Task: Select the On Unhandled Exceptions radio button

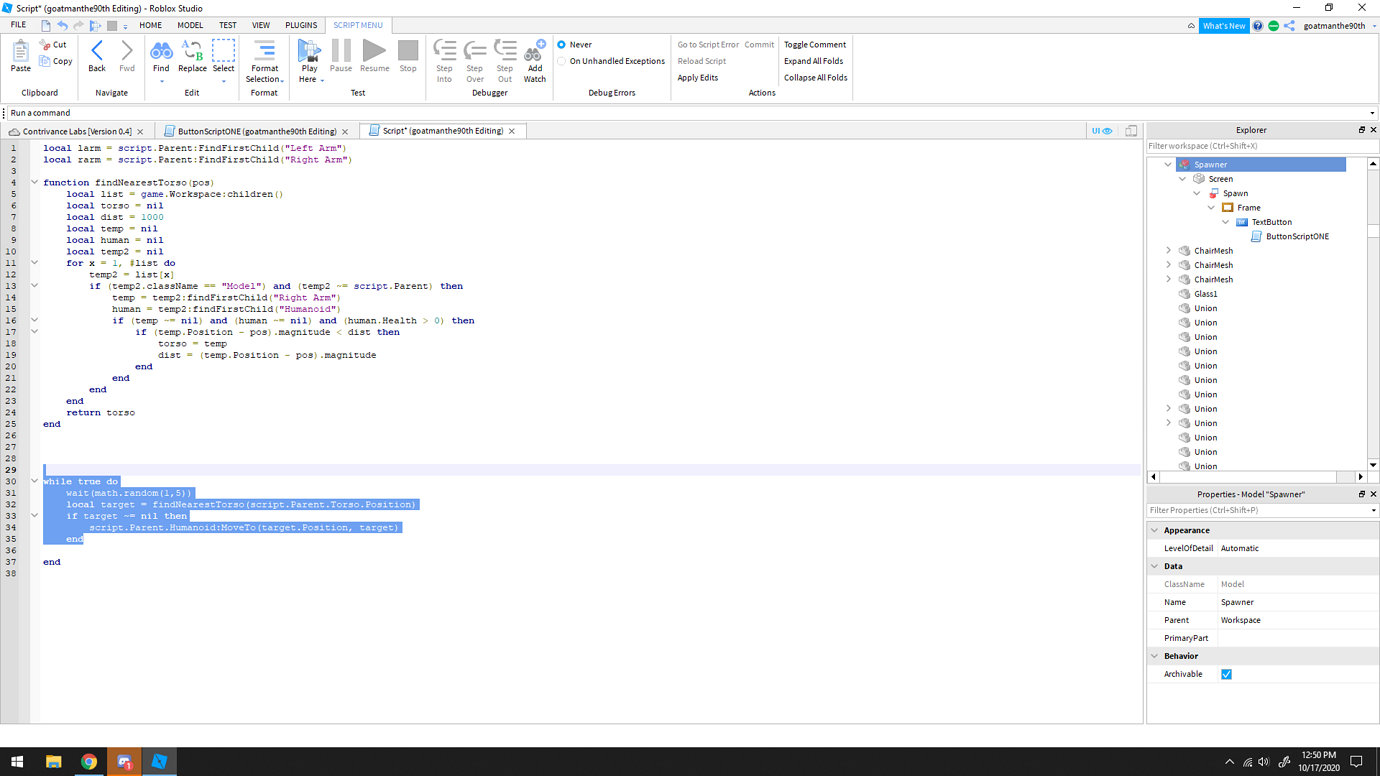Action: click(560, 60)
